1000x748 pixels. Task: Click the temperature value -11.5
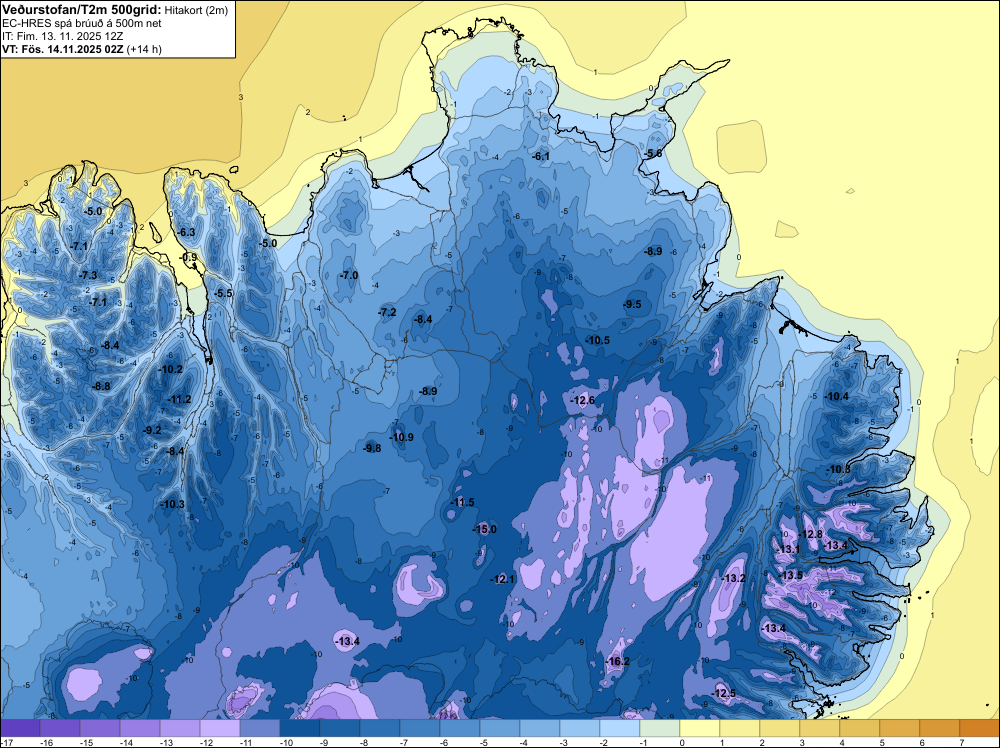pyautogui.click(x=462, y=502)
